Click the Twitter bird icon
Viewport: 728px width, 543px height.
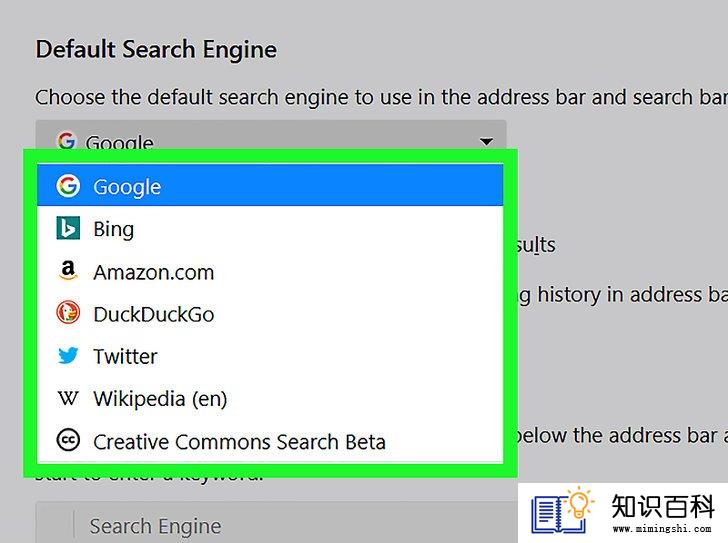68,356
